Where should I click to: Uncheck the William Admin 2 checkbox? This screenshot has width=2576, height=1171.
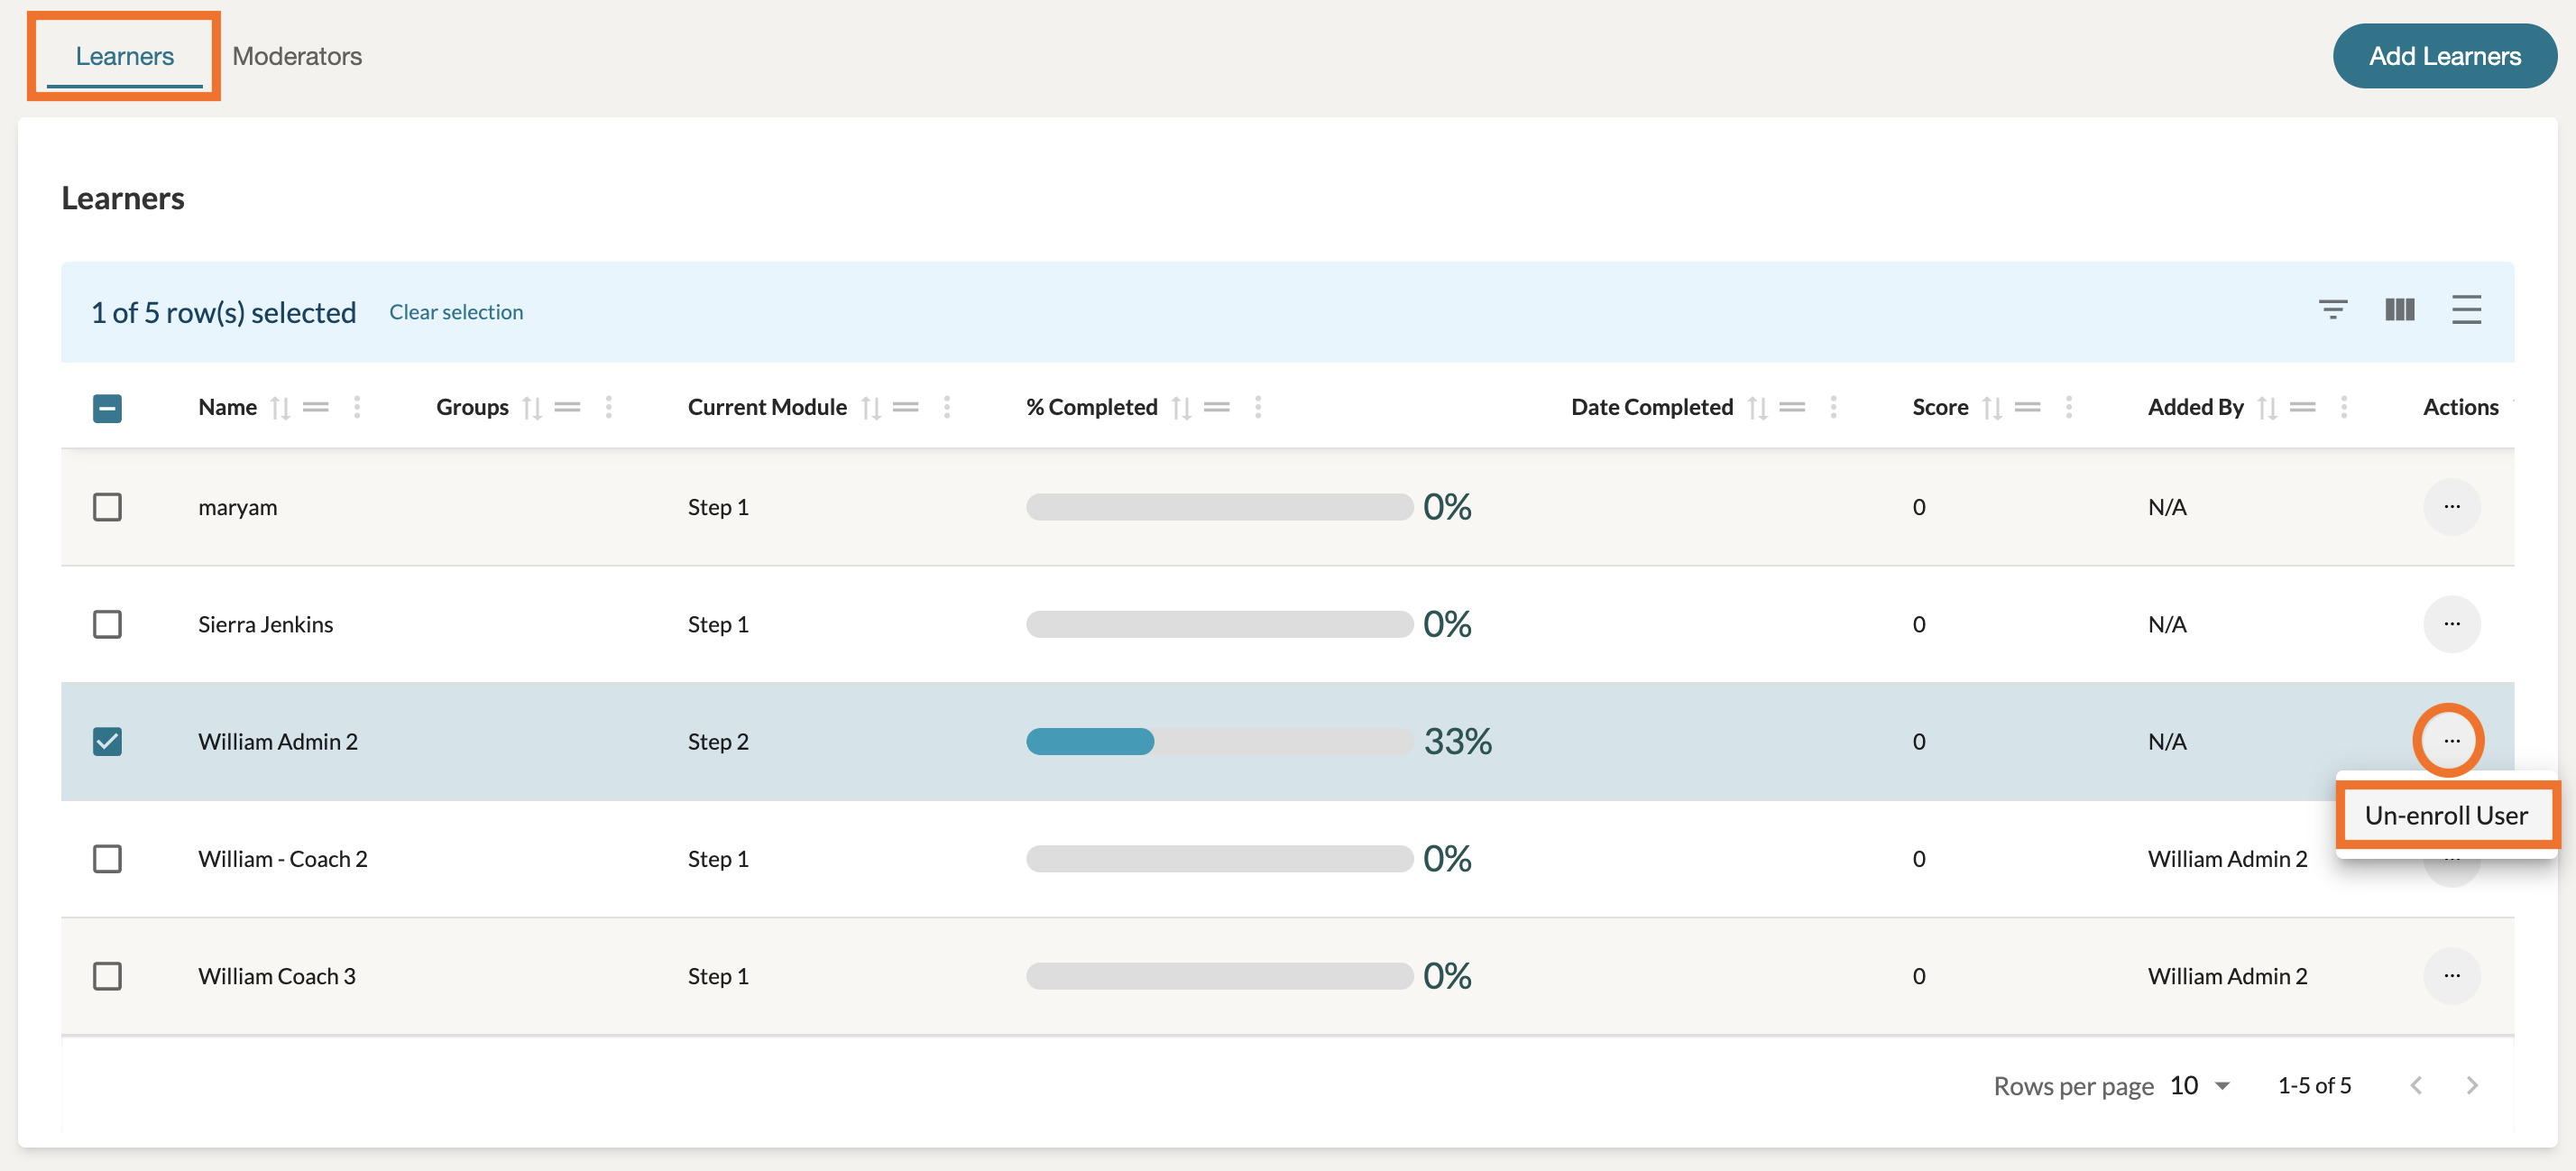[107, 741]
